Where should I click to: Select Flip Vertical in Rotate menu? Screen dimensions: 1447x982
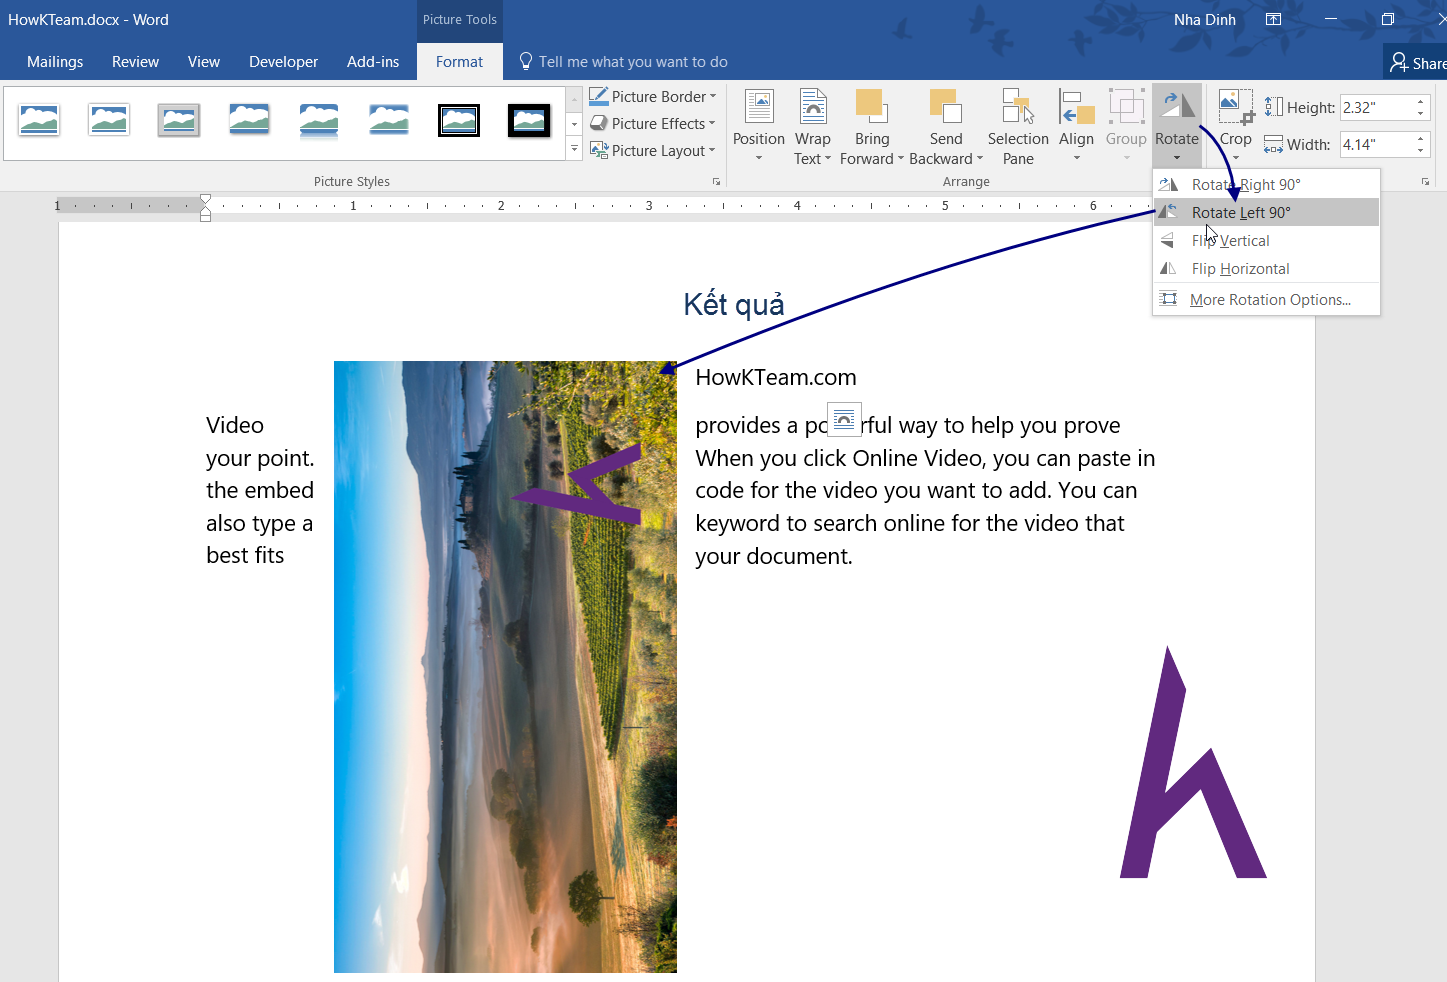1266,240
